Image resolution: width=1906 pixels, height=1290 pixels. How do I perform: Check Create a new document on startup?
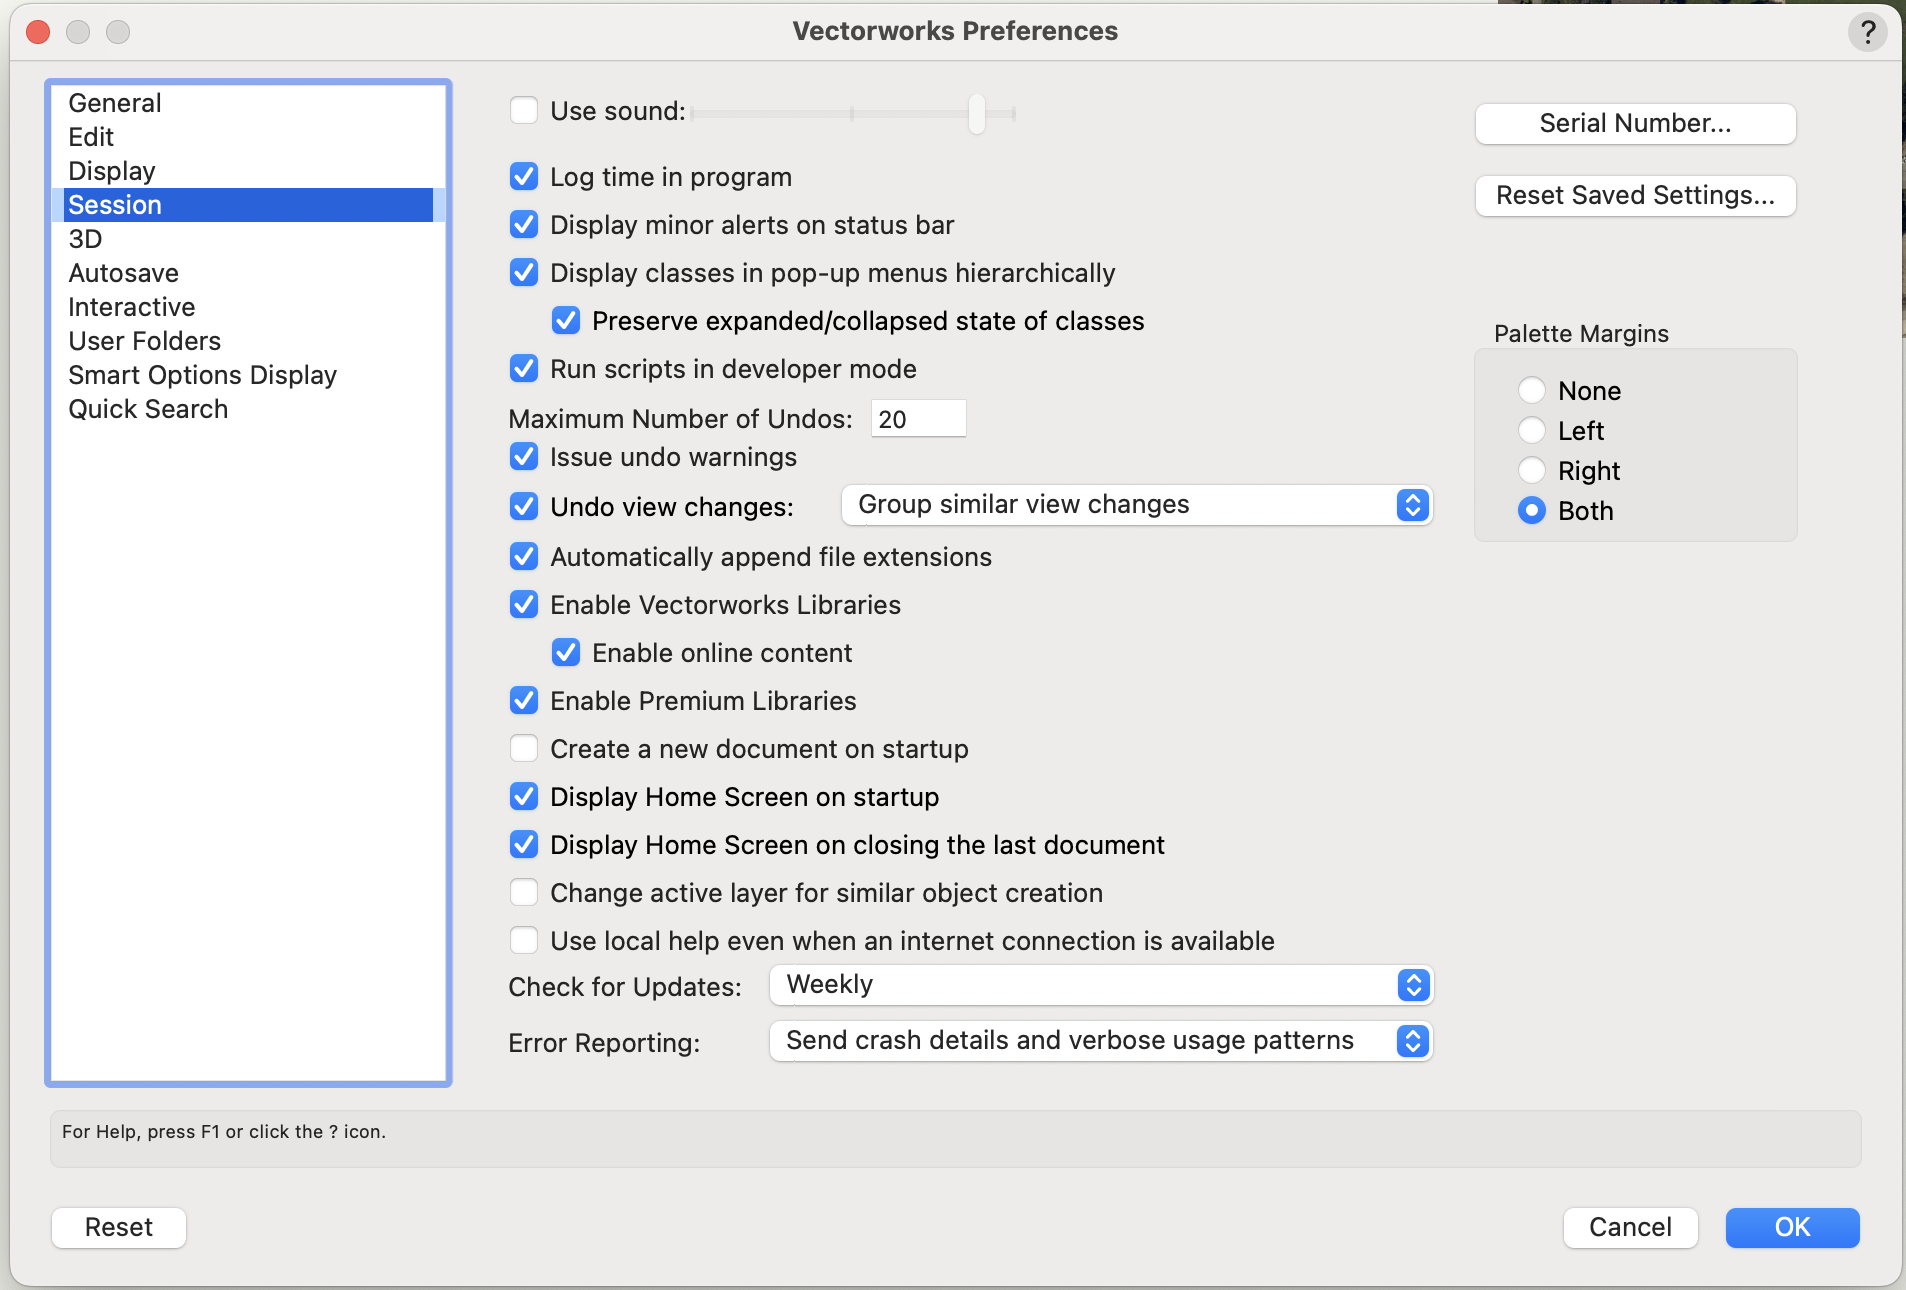point(524,749)
